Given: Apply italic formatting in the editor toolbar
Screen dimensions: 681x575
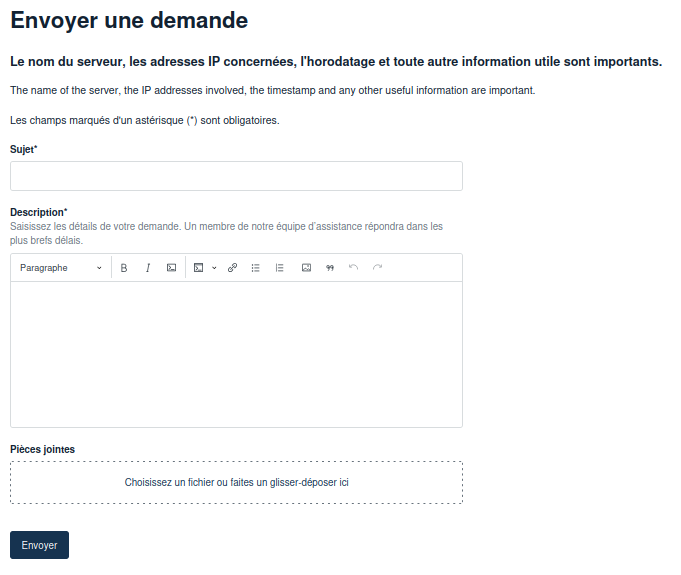Looking at the screenshot, I should tap(148, 268).
